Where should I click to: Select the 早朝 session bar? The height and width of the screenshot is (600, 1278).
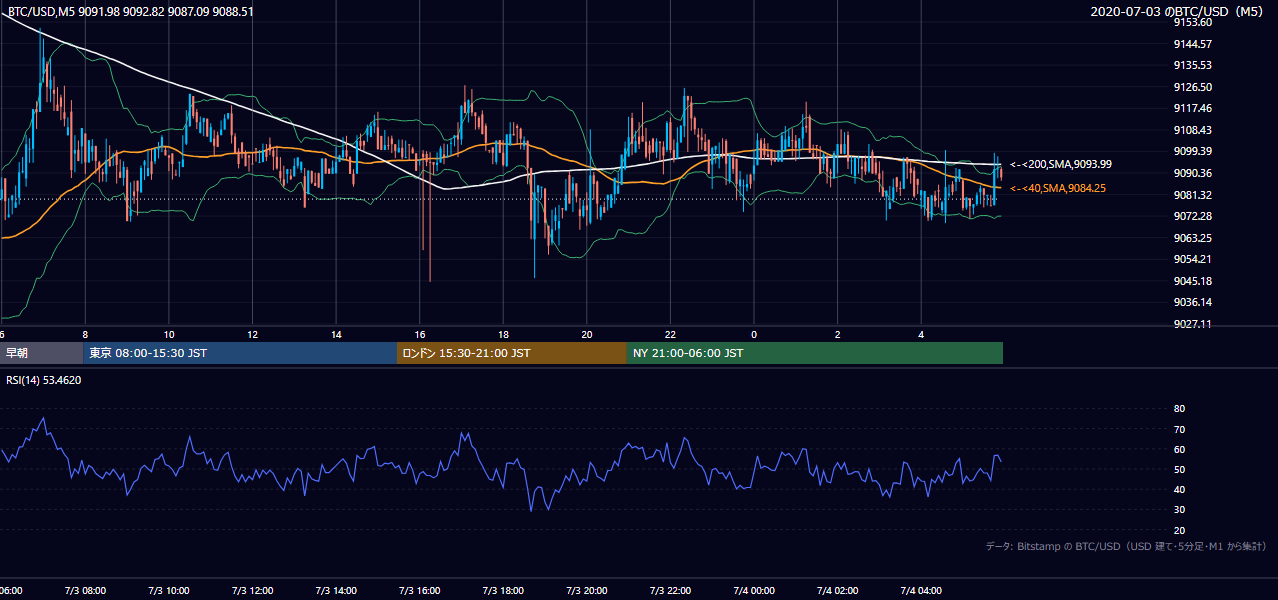click(x=41, y=353)
